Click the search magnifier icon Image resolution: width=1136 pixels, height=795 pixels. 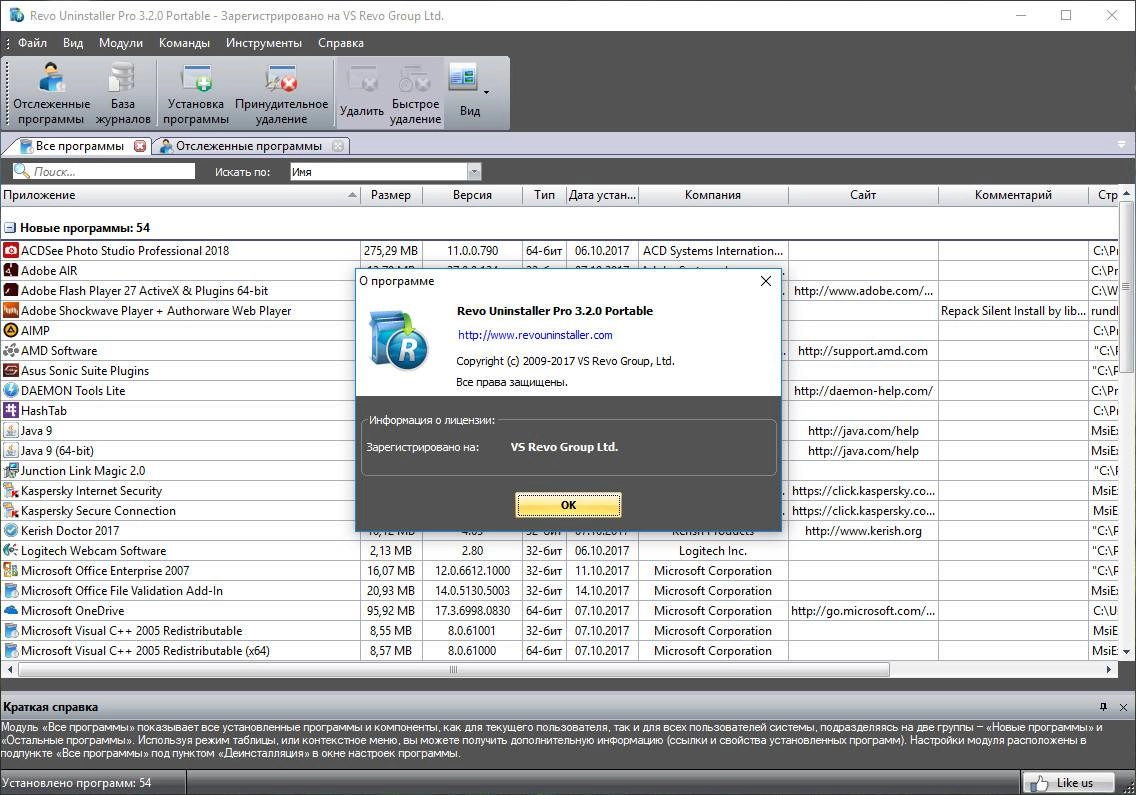(x=22, y=171)
